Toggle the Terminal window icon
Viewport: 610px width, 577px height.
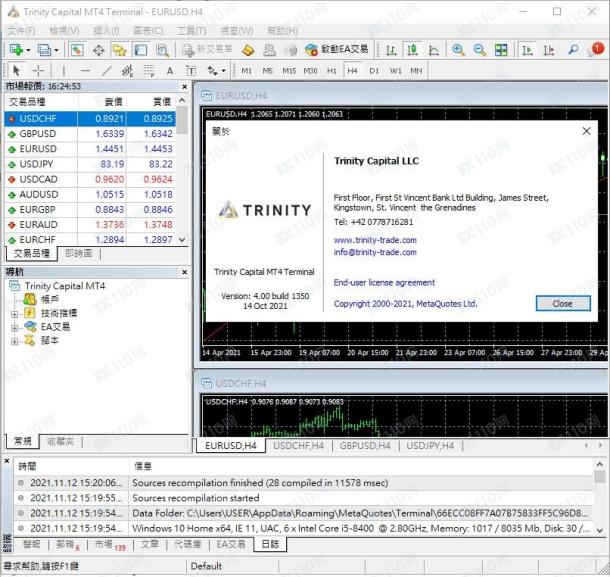tap(140, 50)
